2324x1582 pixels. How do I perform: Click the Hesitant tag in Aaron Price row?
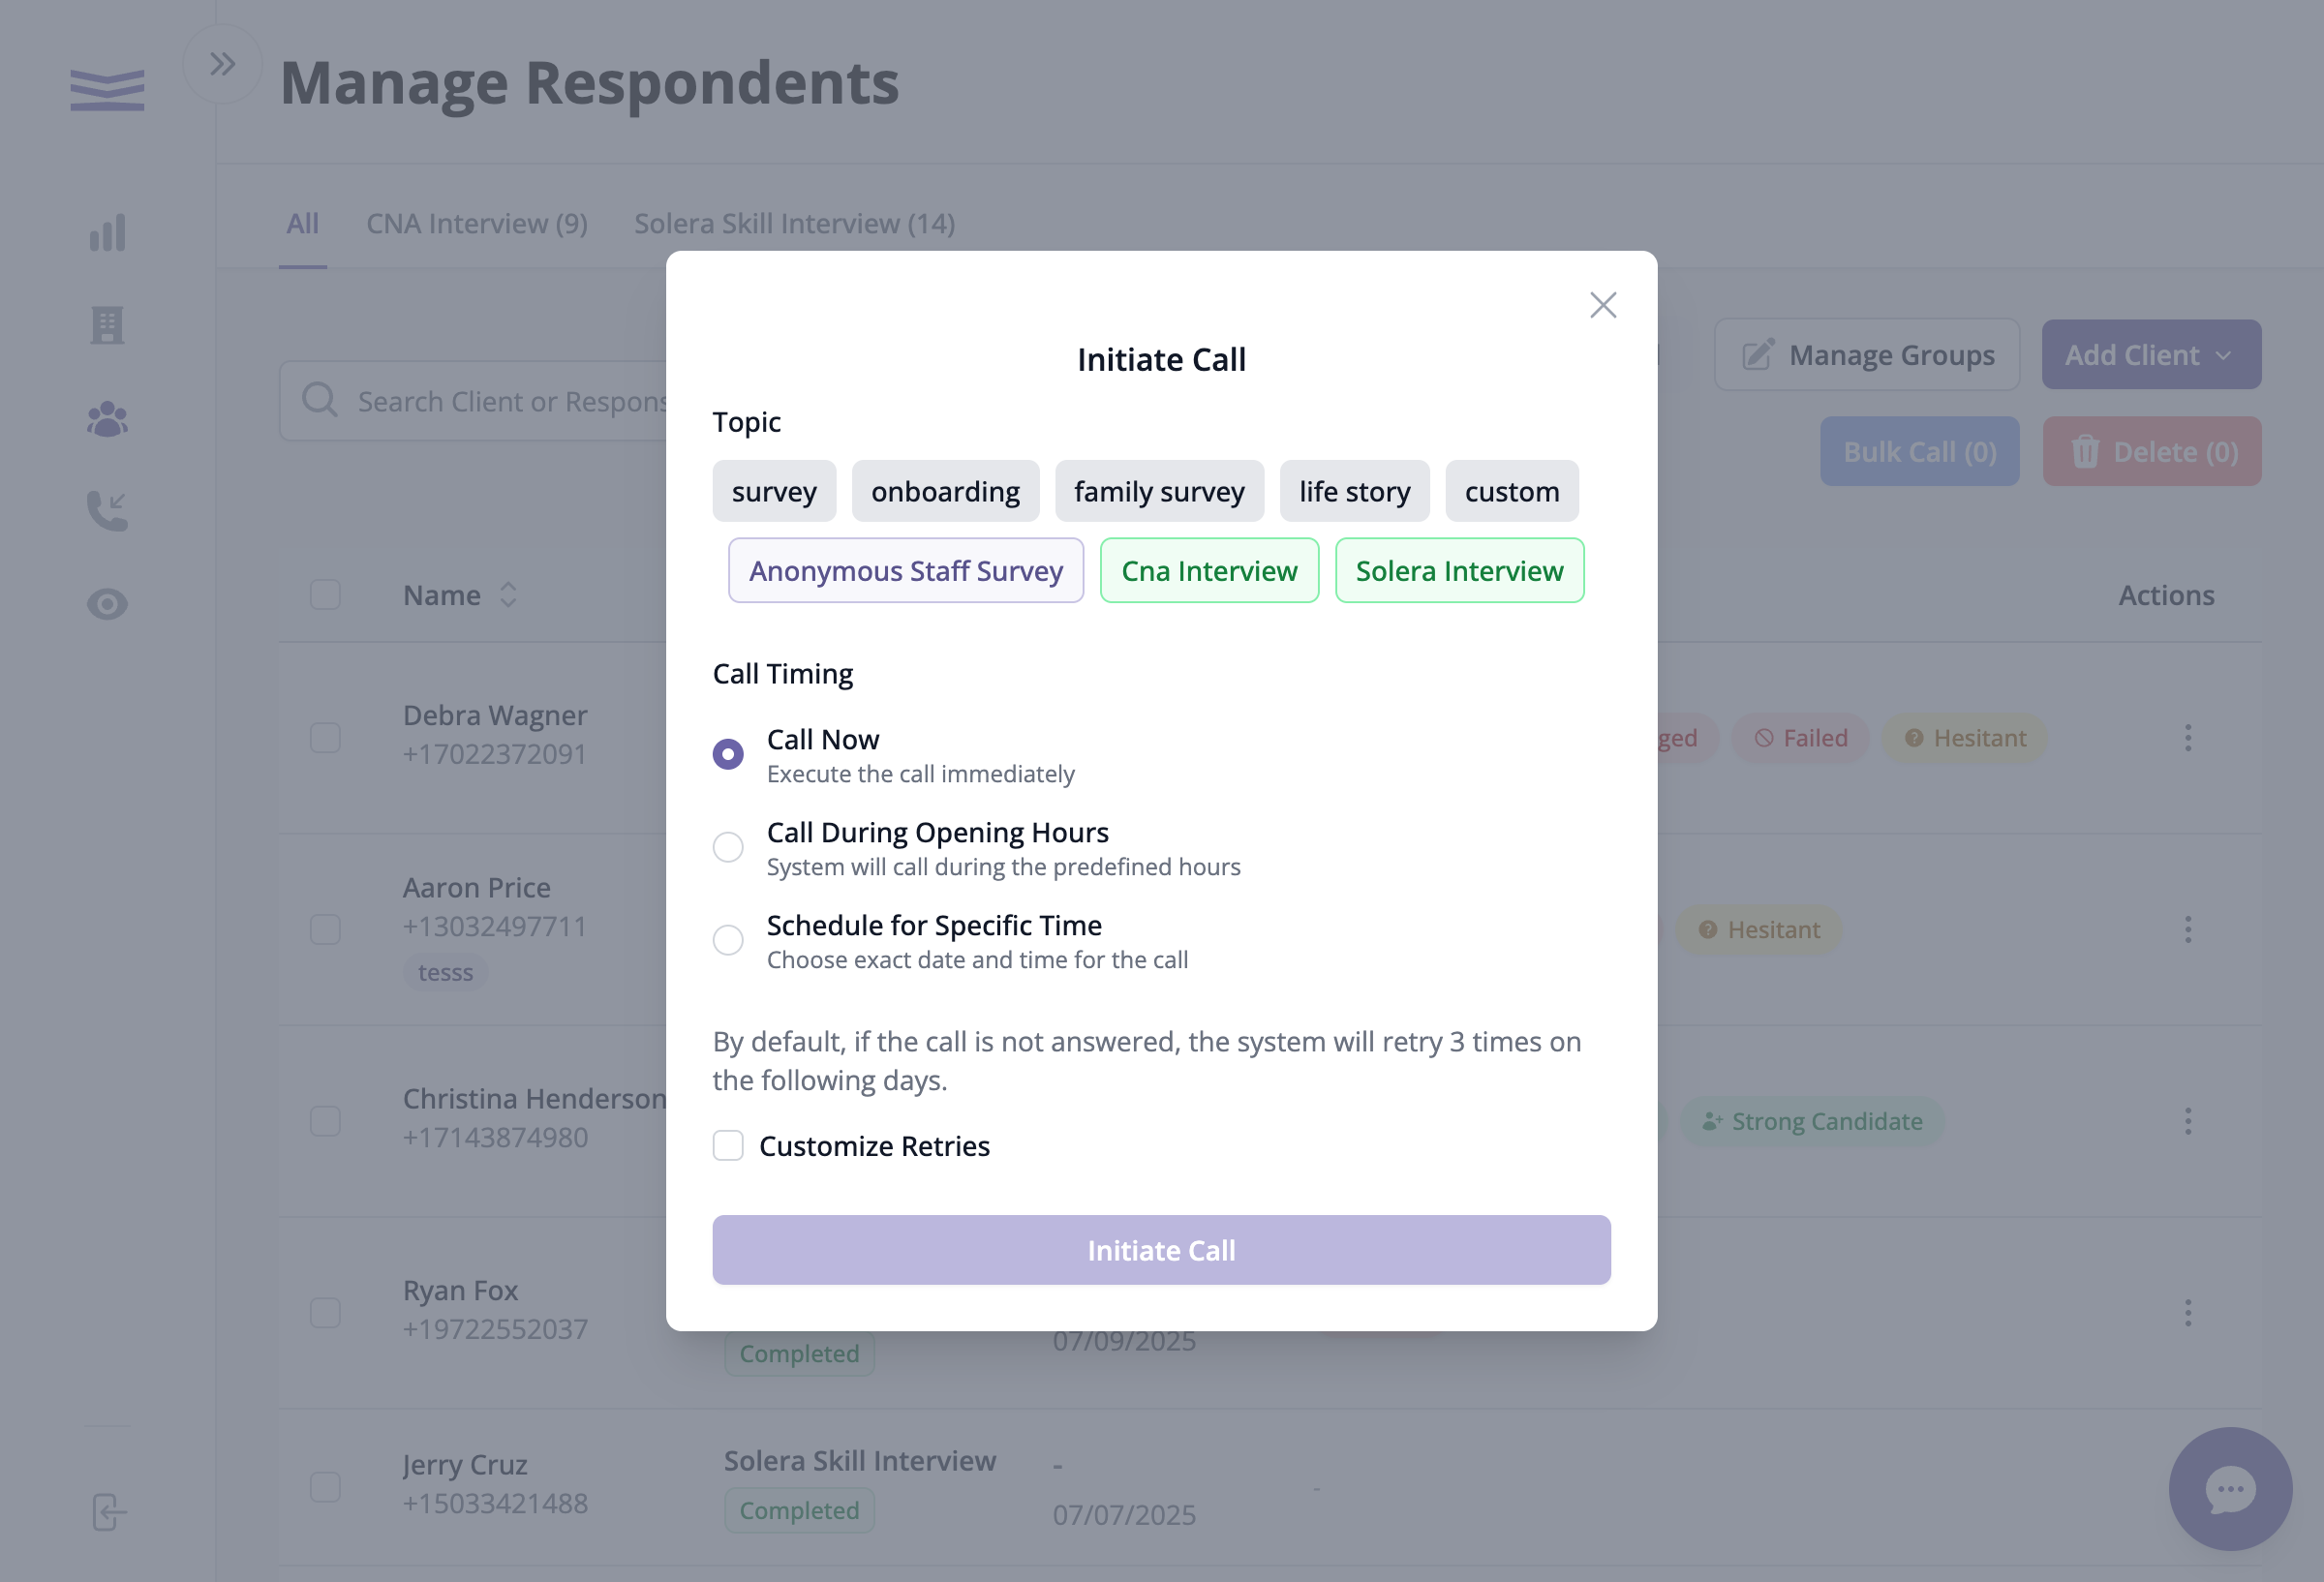[x=1758, y=929]
